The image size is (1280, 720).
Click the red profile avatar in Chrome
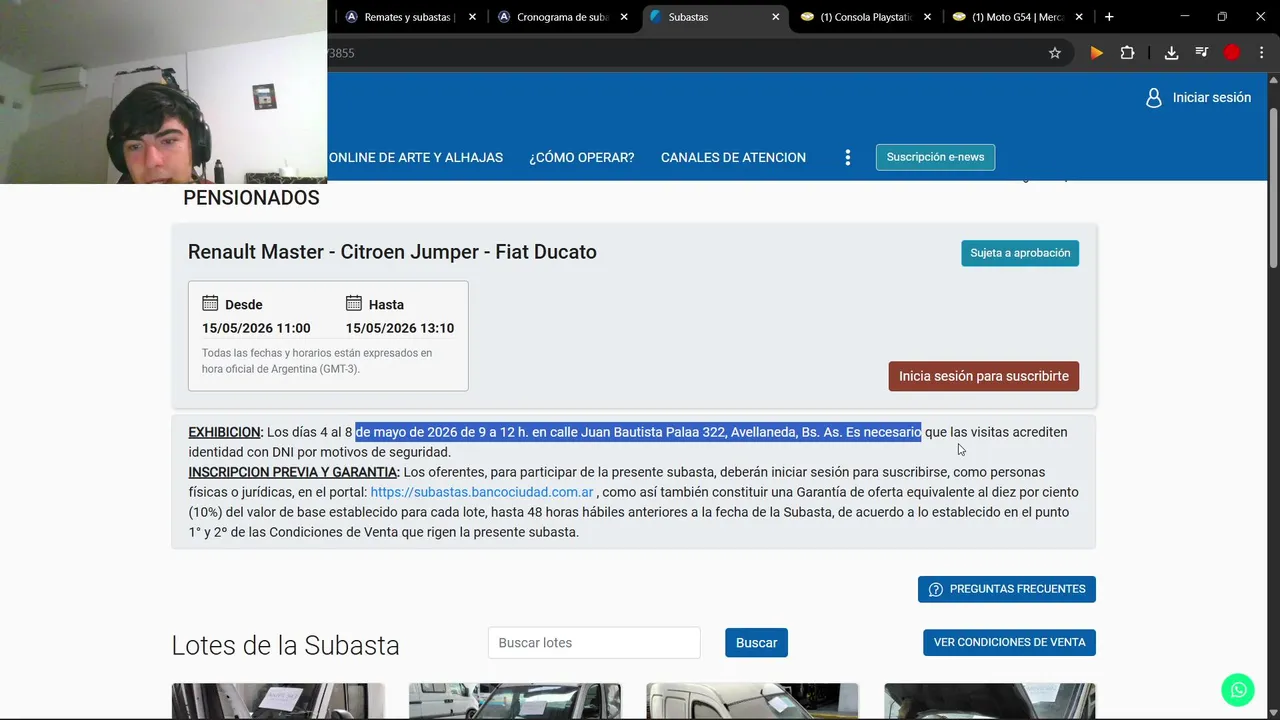[x=1232, y=53]
